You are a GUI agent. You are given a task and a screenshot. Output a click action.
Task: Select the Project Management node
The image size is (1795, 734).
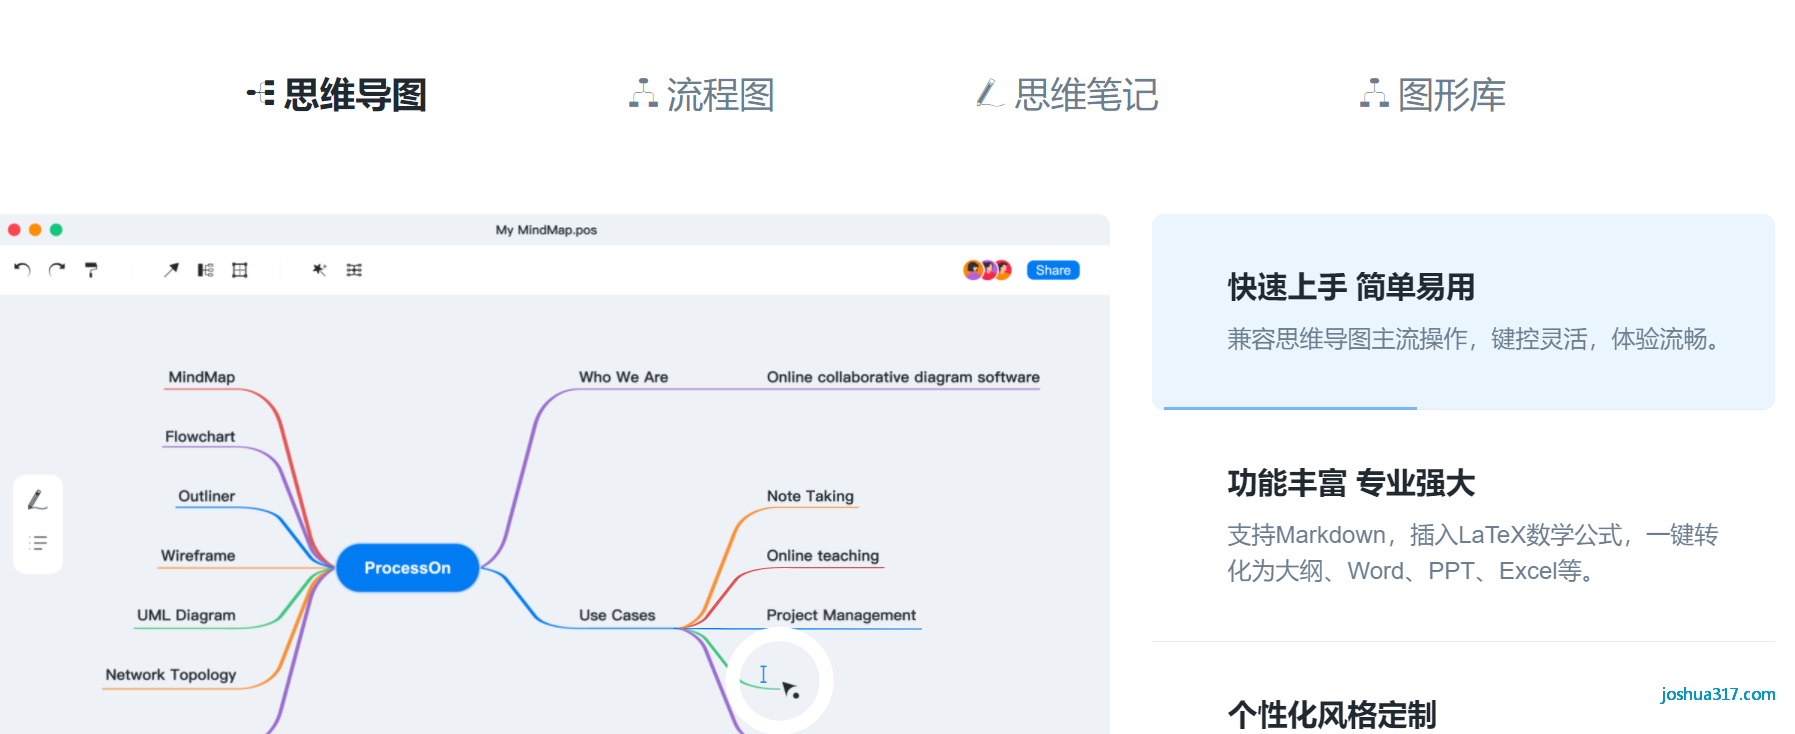[841, 615]
